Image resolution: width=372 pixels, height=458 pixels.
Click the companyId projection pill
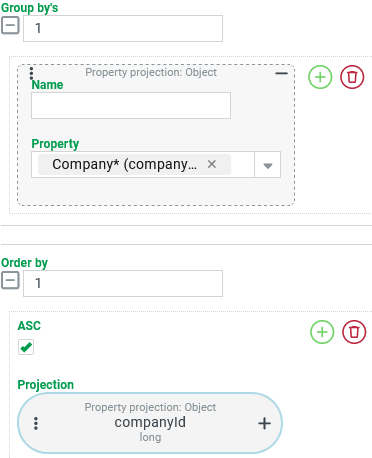[x=150, y=423]
